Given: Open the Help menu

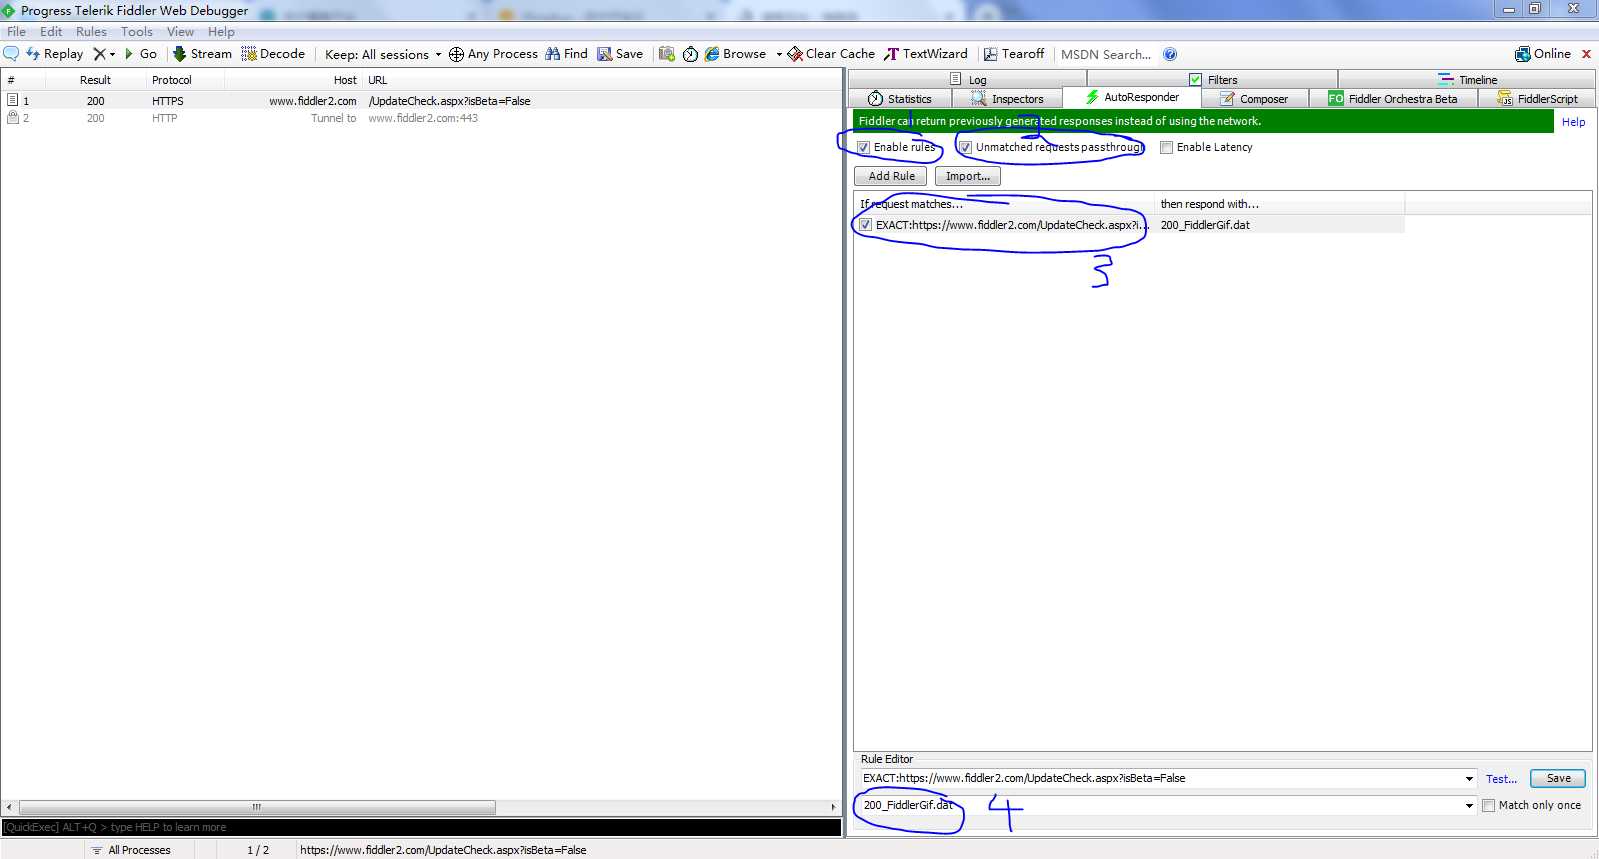Looking at the screenshot, I should [x=221, y=32].
